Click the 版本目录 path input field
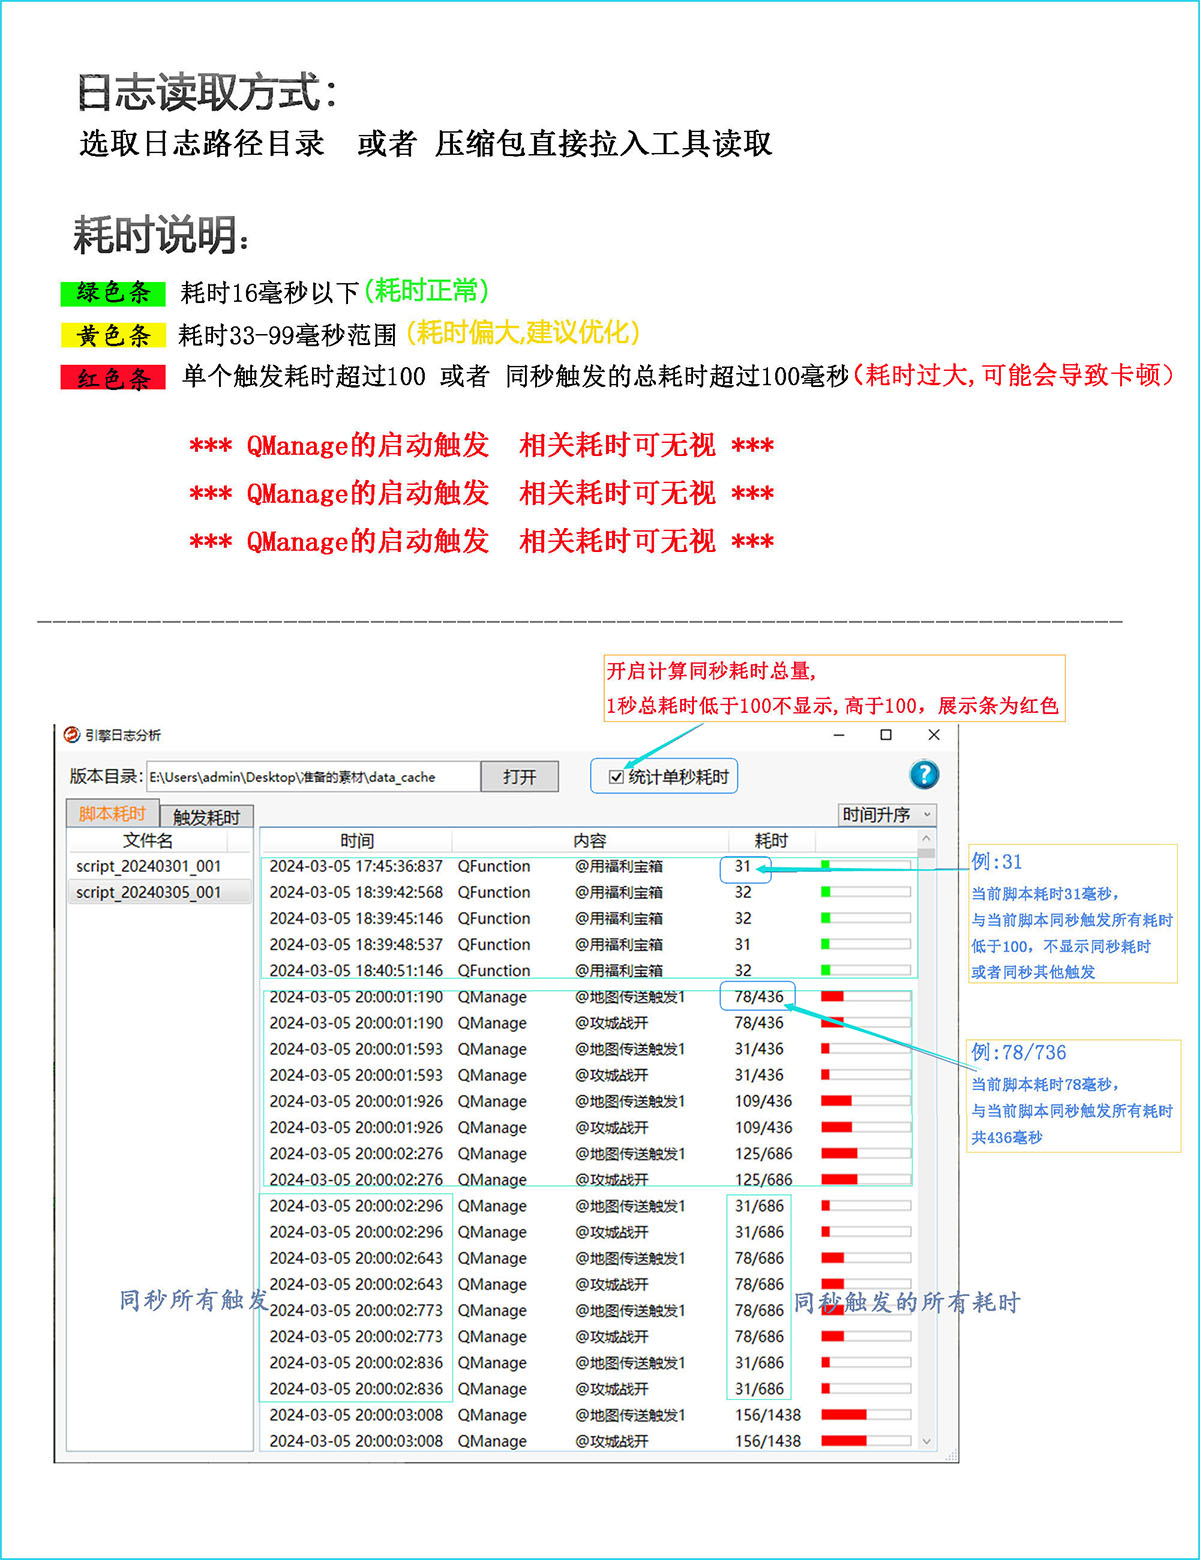1200x1560 pixels. pyautogui.click(x=312, y=777)
